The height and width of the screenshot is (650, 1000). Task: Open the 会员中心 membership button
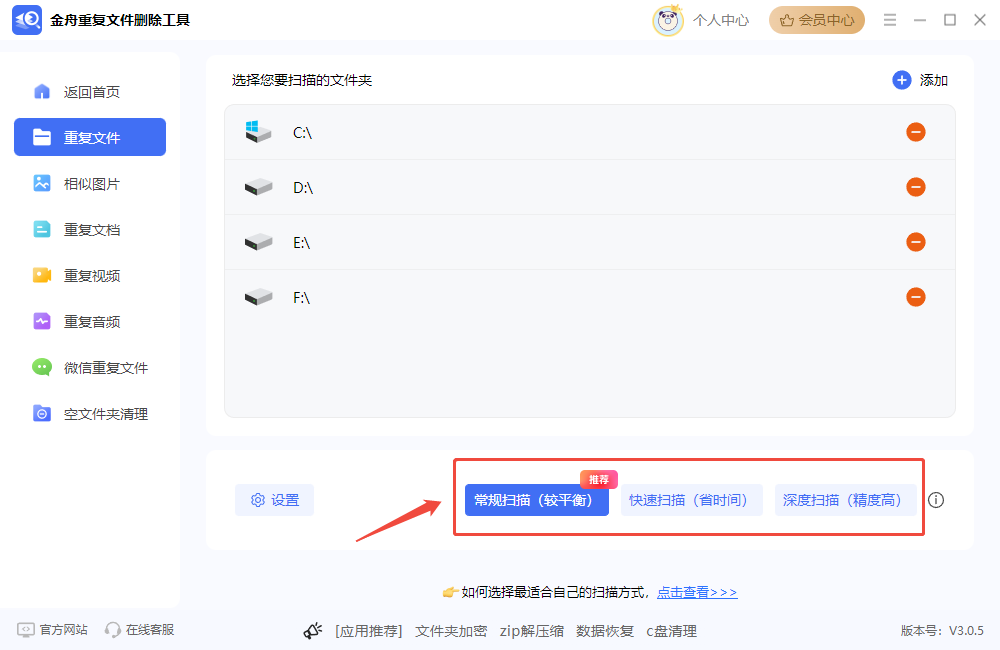click(x=816, y=20)
